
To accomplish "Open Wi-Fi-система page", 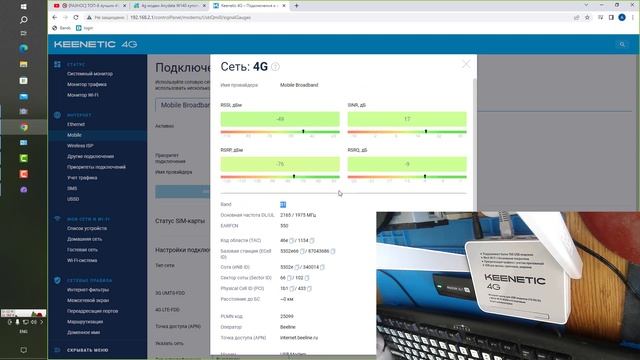I will click(82, 260).
